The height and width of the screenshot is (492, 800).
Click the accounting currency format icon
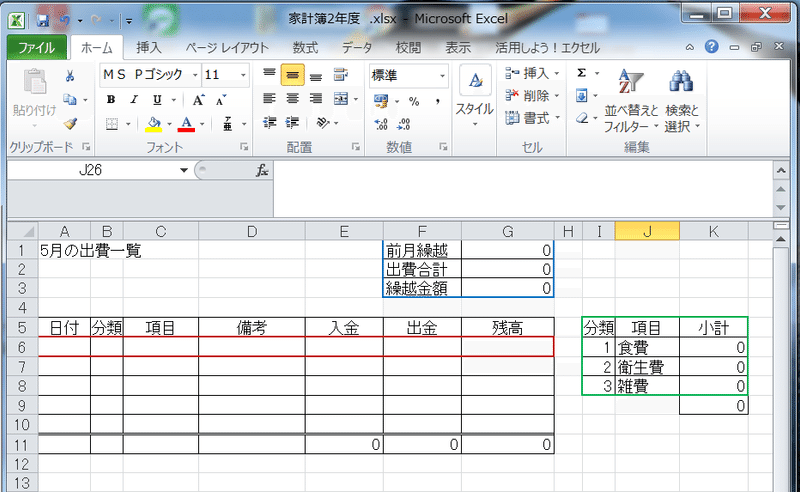(381, 101)
